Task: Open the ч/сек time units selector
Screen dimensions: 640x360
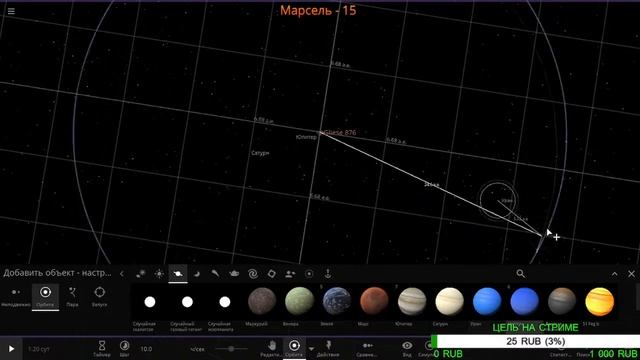Action: coord(197,349)
